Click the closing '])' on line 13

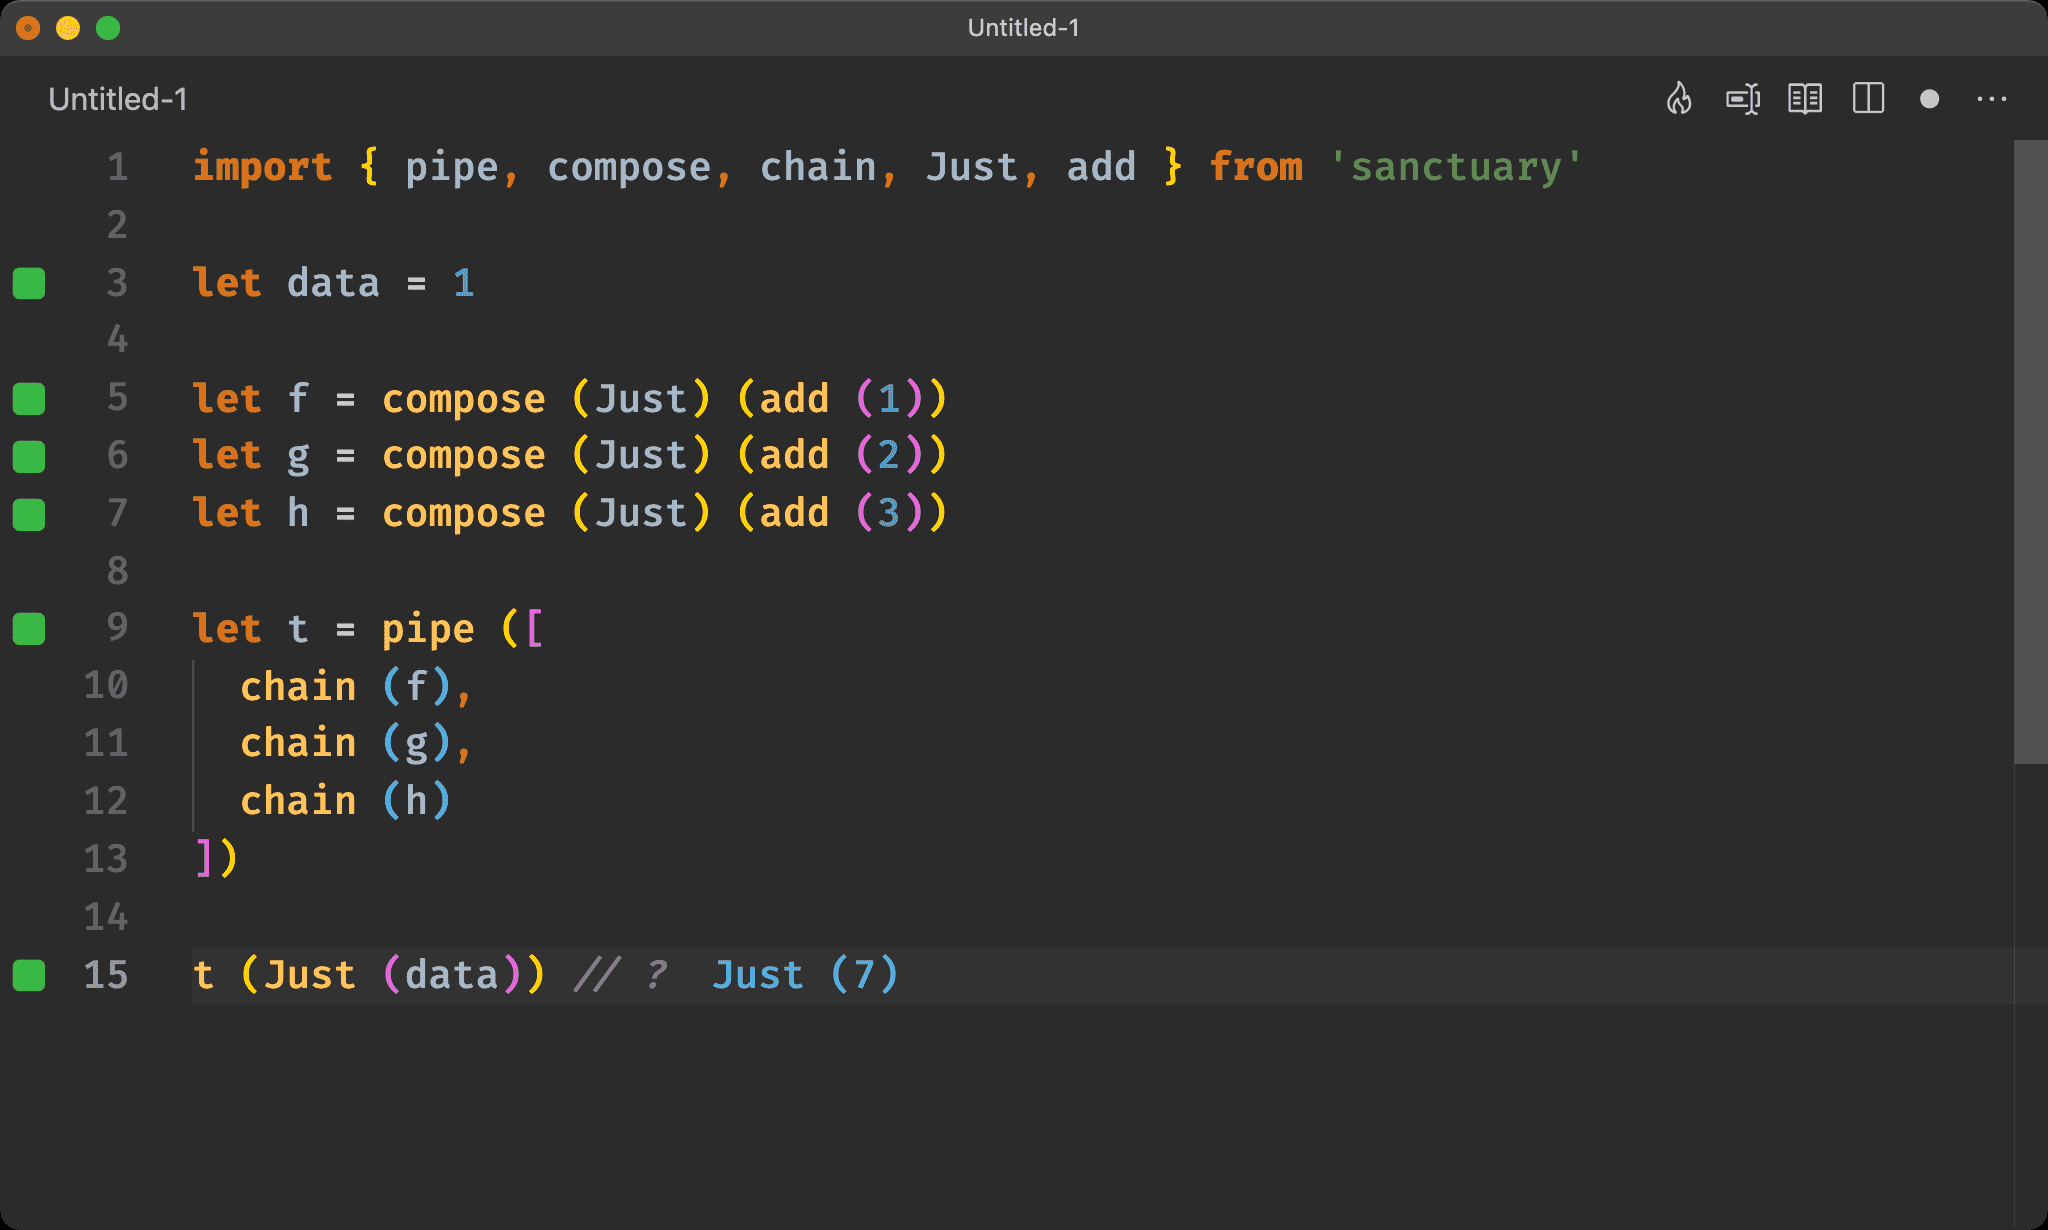click(216, 858)
